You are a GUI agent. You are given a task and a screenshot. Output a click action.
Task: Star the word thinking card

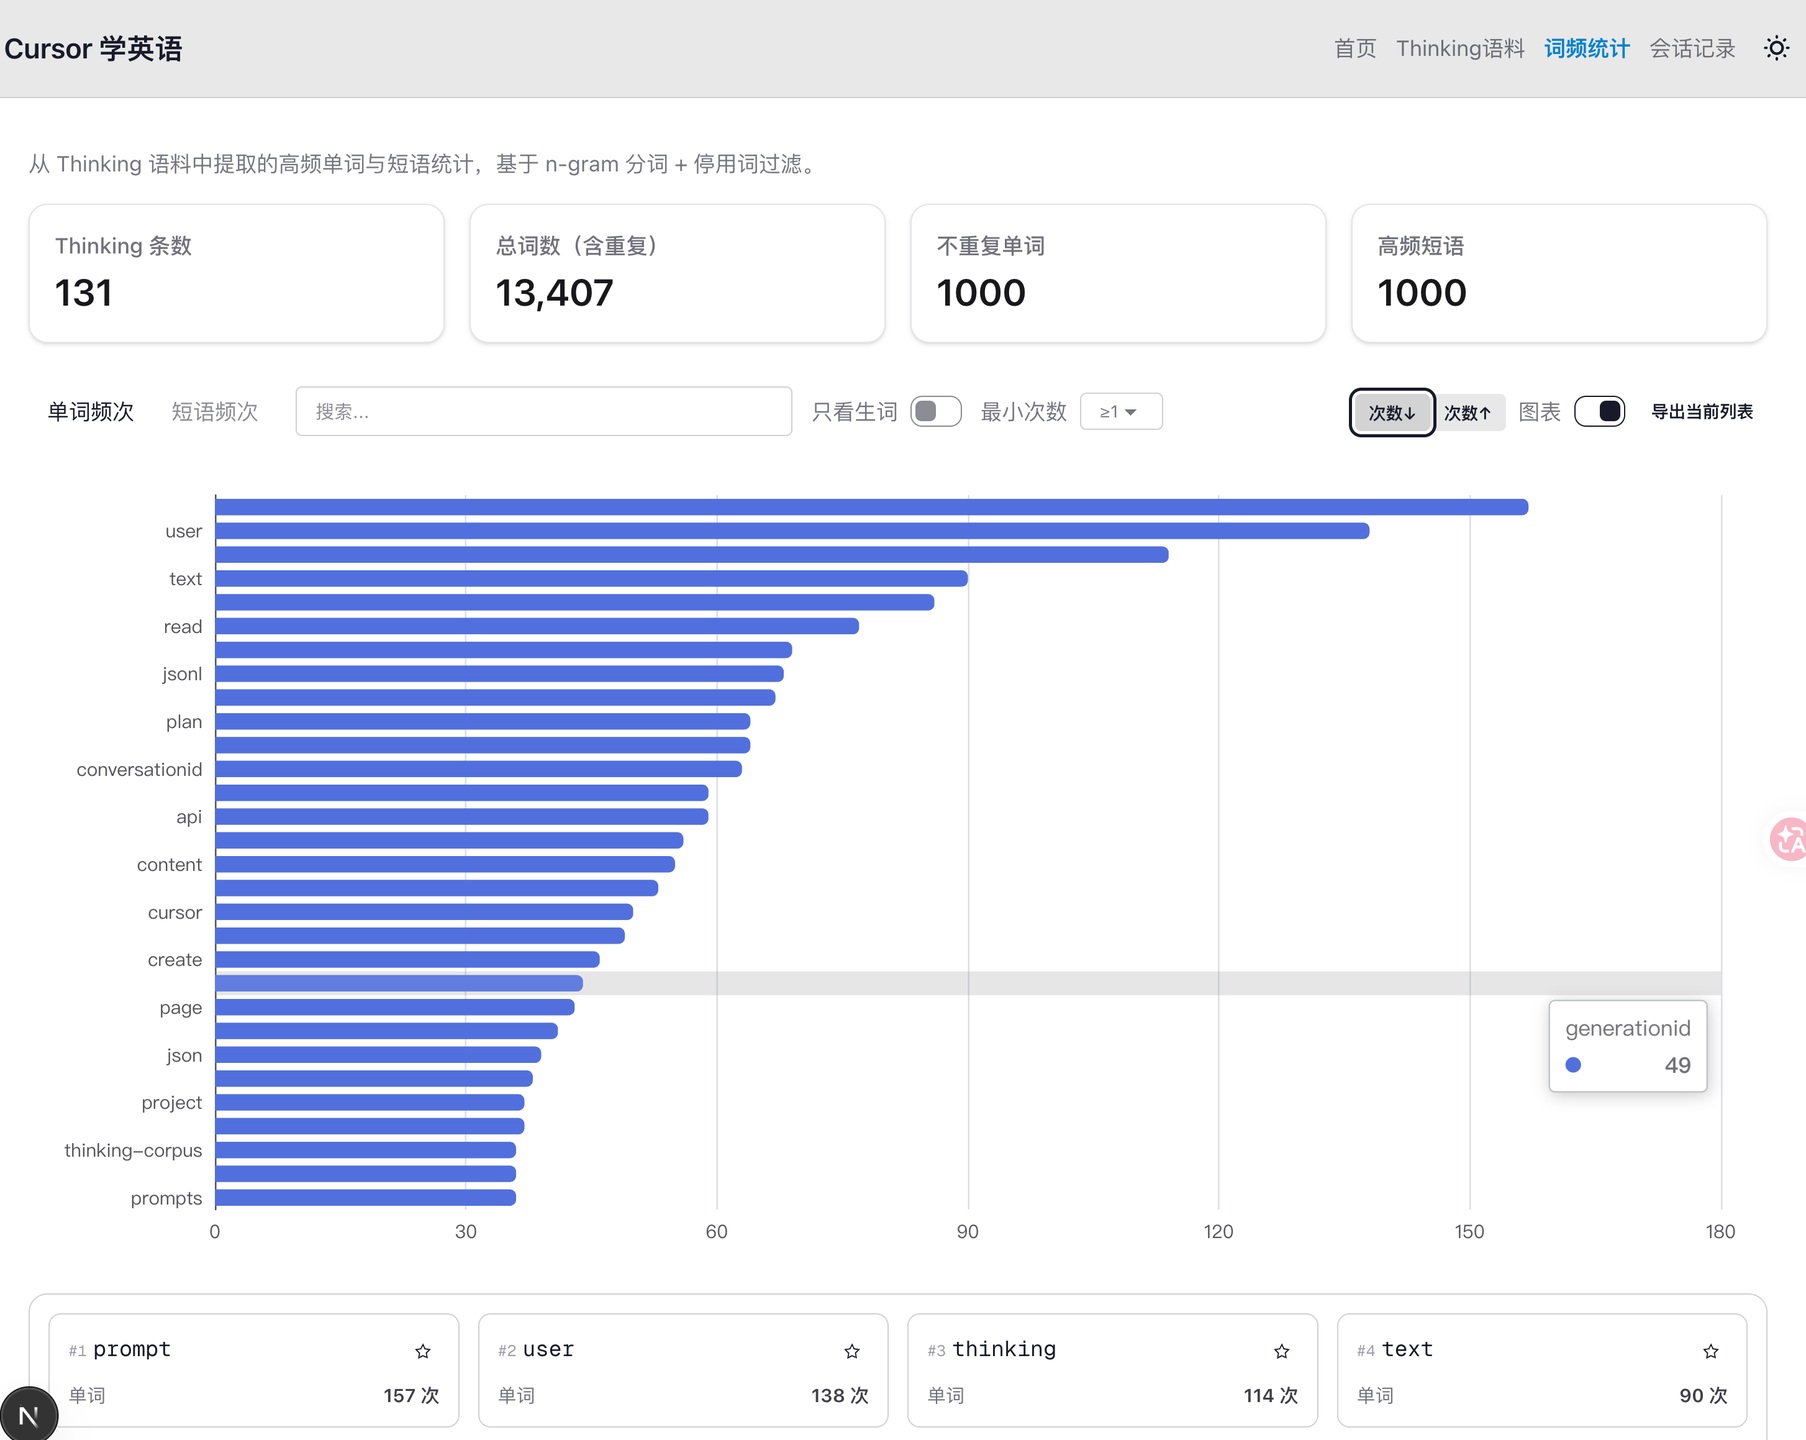pos(1282,1351)
